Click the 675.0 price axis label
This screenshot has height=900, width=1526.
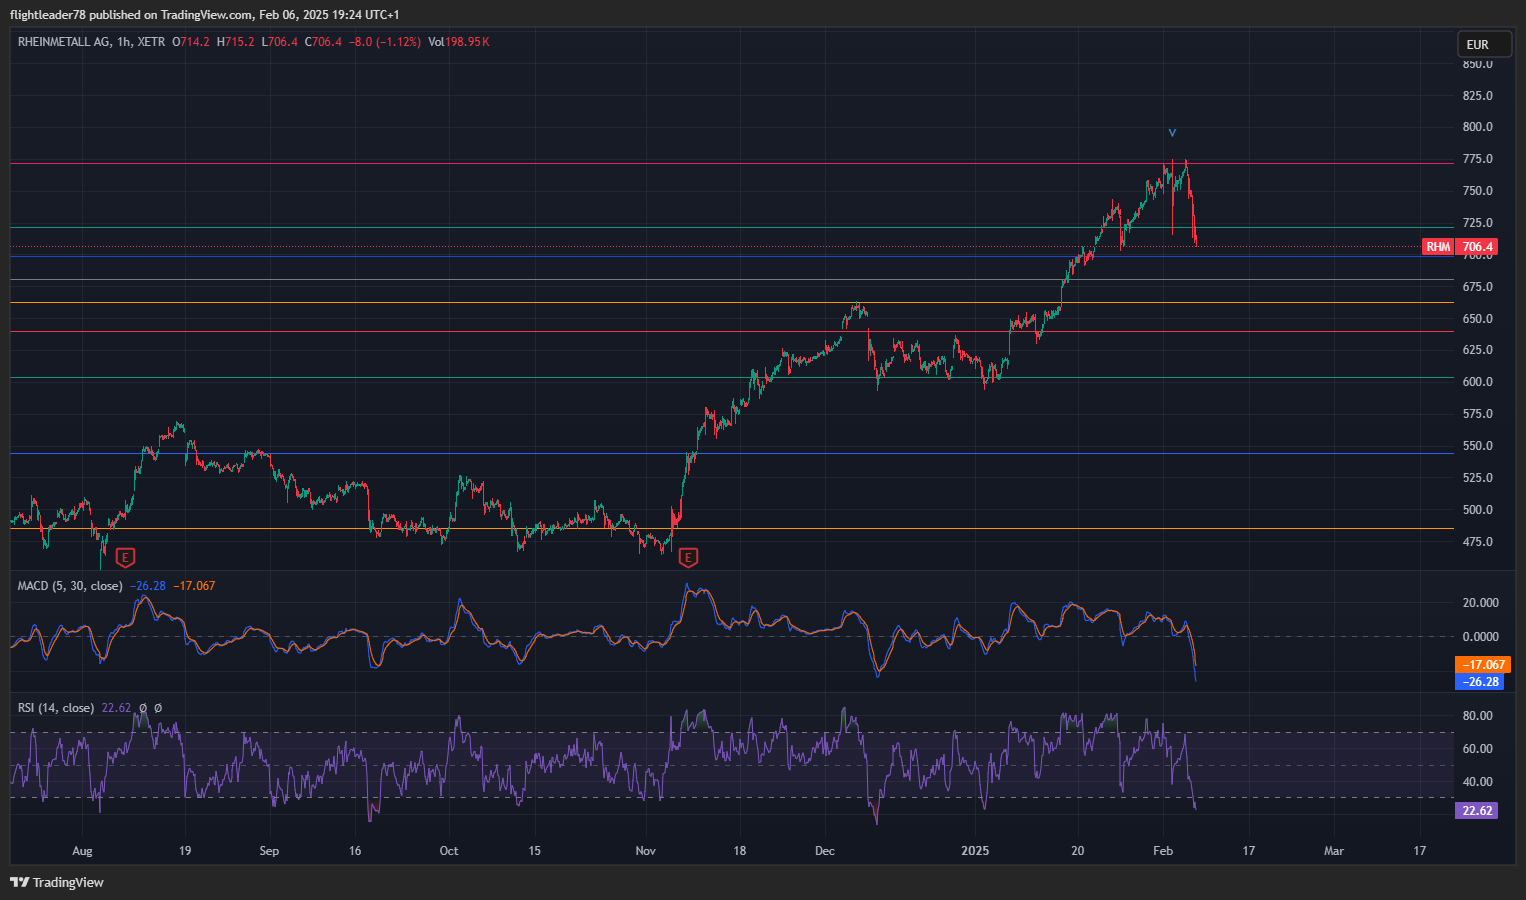[x=1477, y=287]
